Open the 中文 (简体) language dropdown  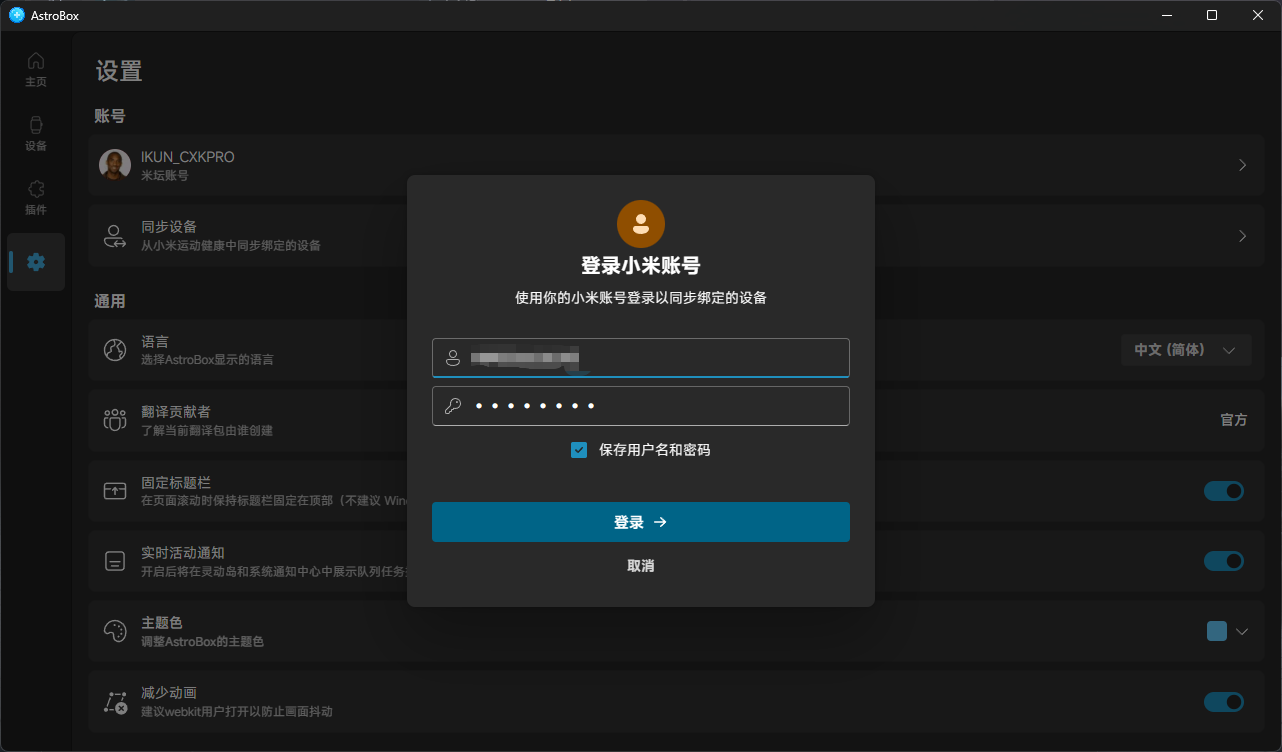(x=1186, y=350)
